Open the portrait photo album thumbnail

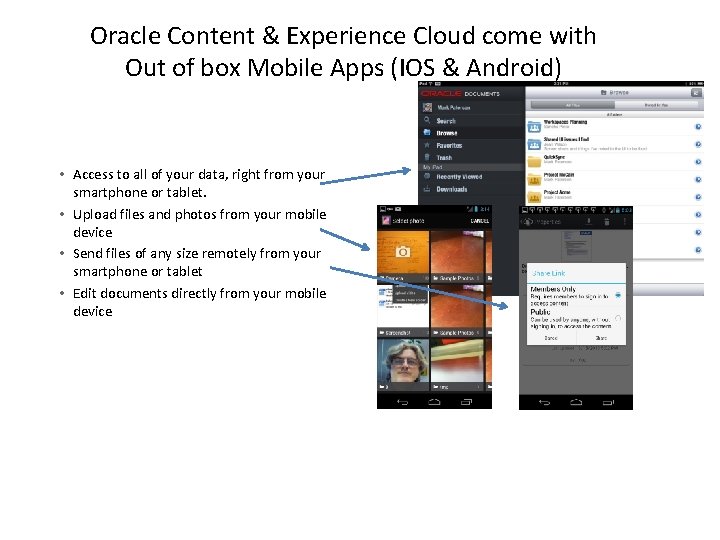pyautogui.click(x=403, y=365)
